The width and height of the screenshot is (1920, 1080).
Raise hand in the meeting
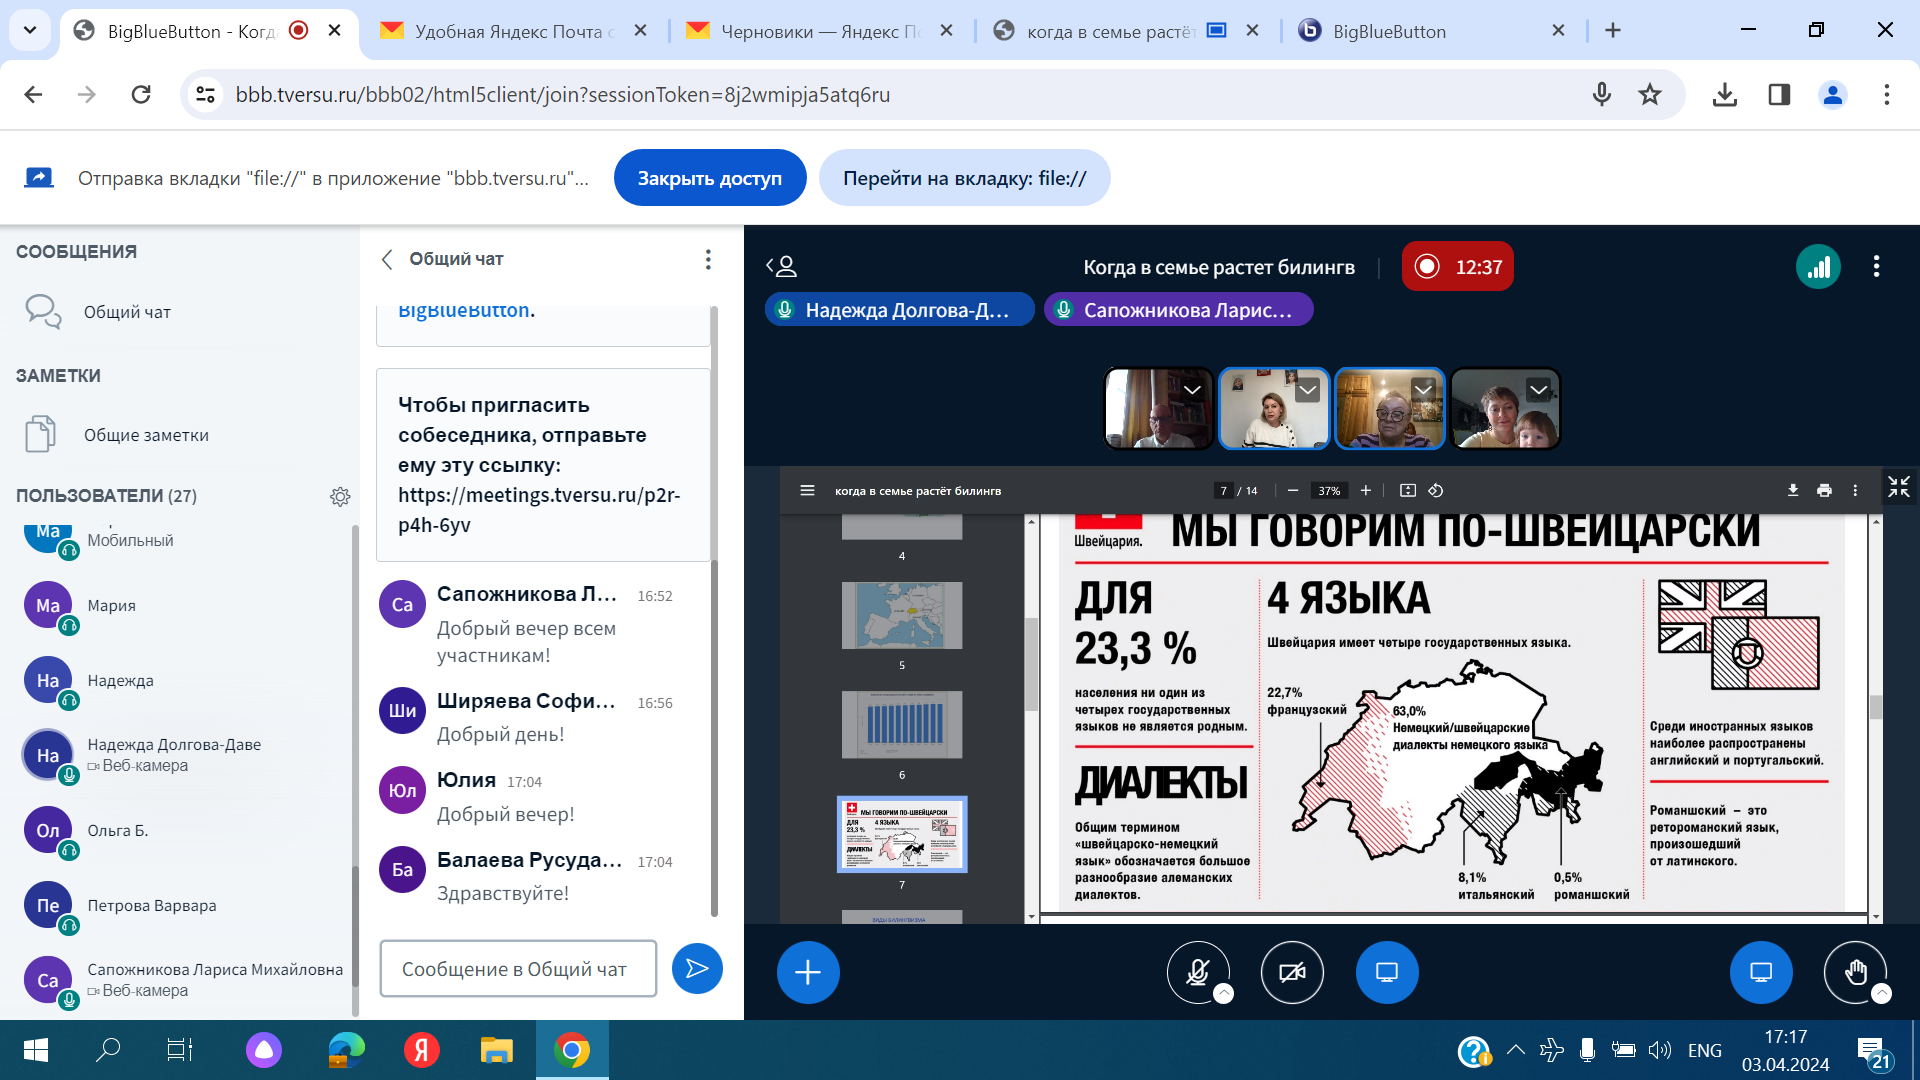[x=1855, y=971]
